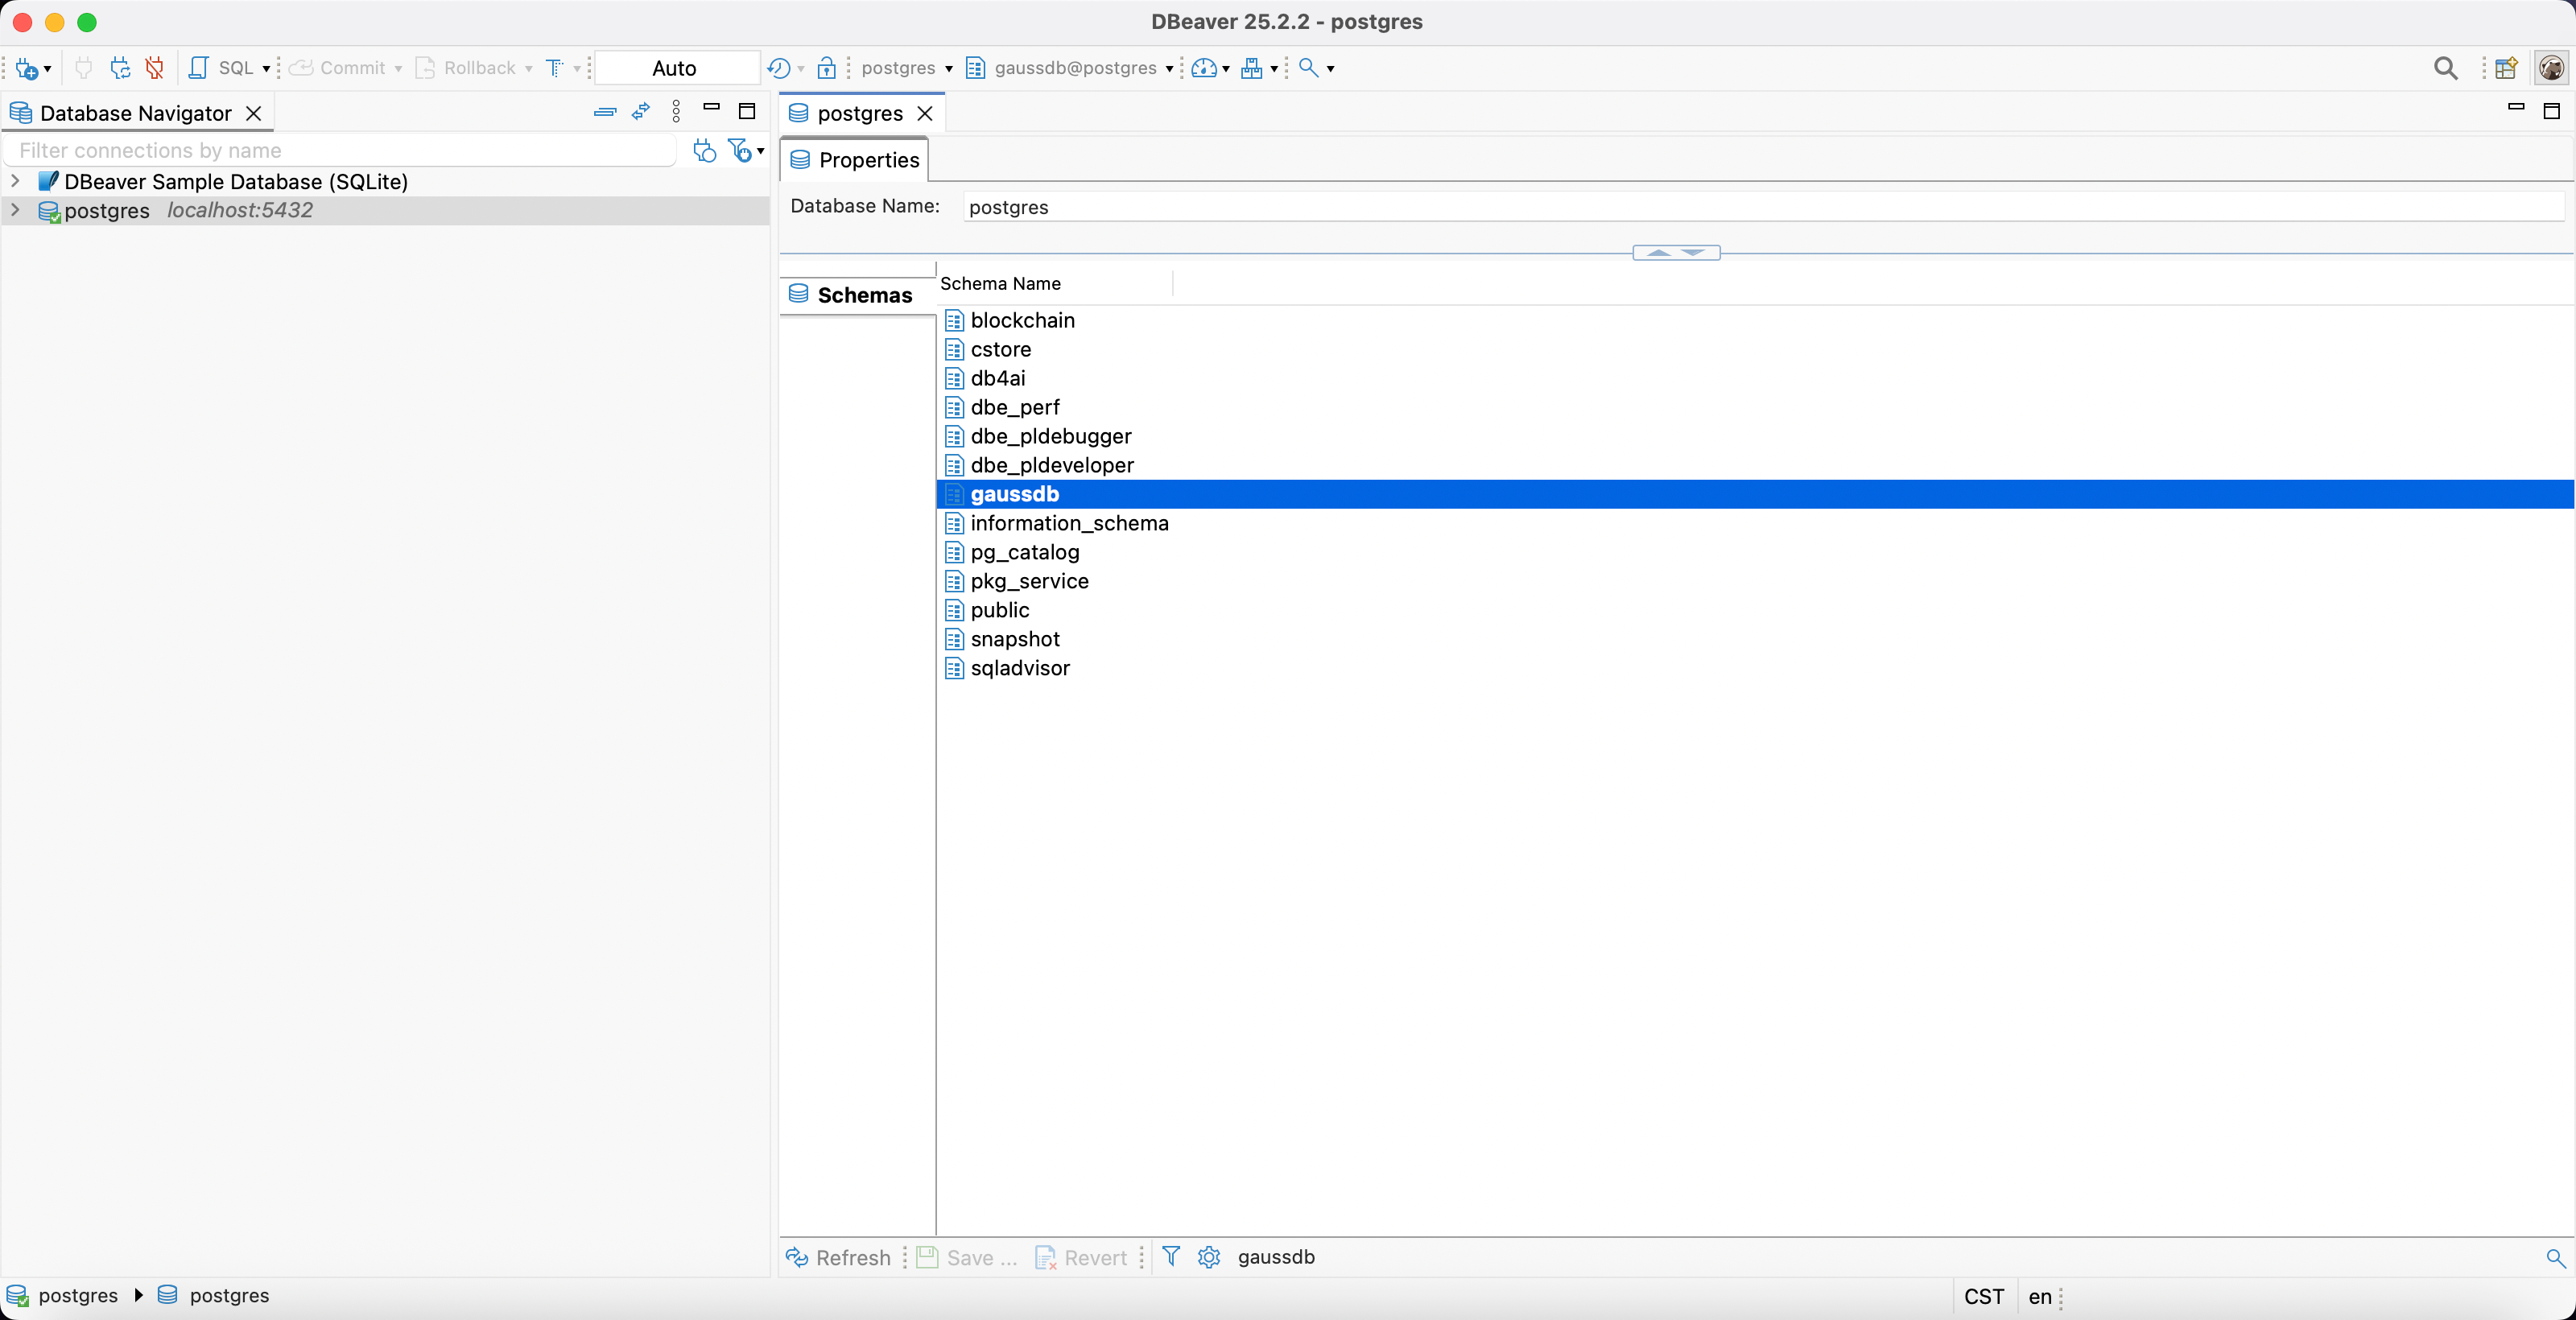Click the dashboard gauge icon in toolbar
The image size is (2576, 1320).
[x=1204, y=68]
